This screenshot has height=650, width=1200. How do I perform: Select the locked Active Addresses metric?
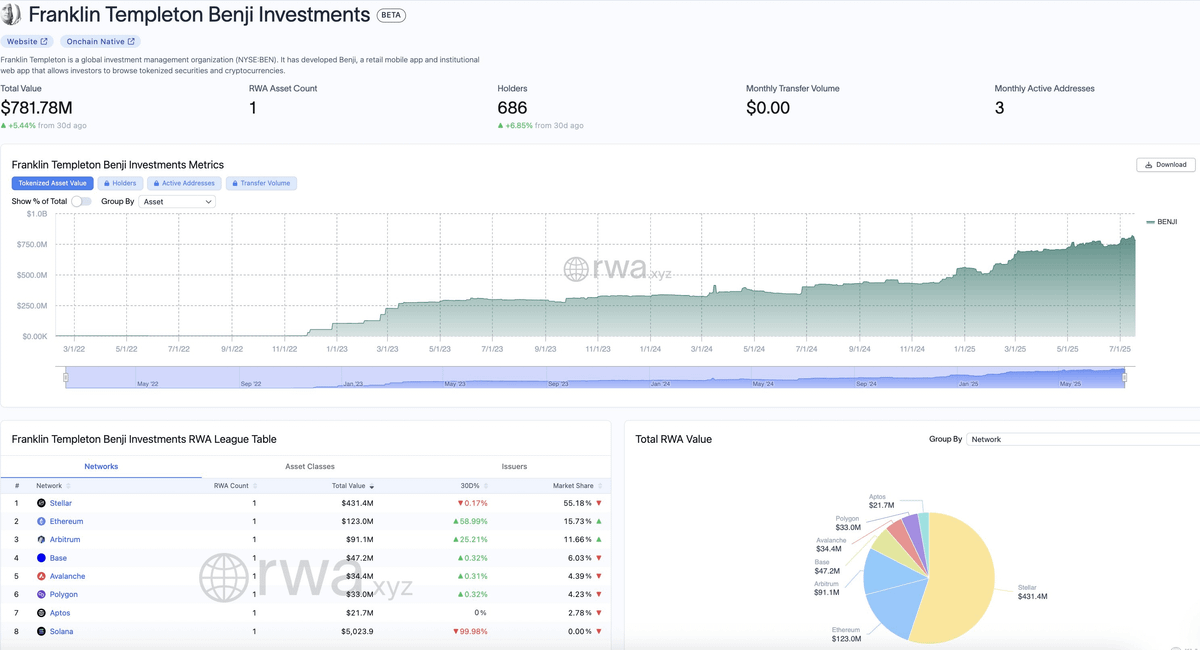tap(184, 183)
